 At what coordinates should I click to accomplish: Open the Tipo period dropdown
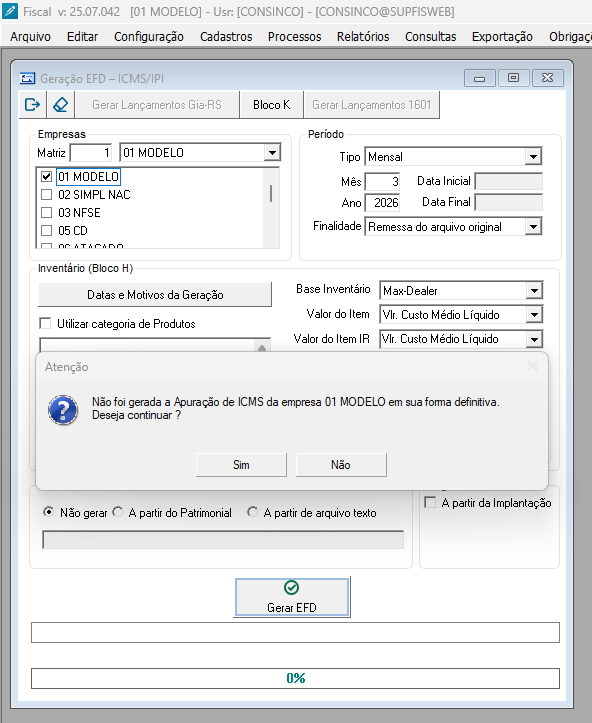[x=533, y=157]
